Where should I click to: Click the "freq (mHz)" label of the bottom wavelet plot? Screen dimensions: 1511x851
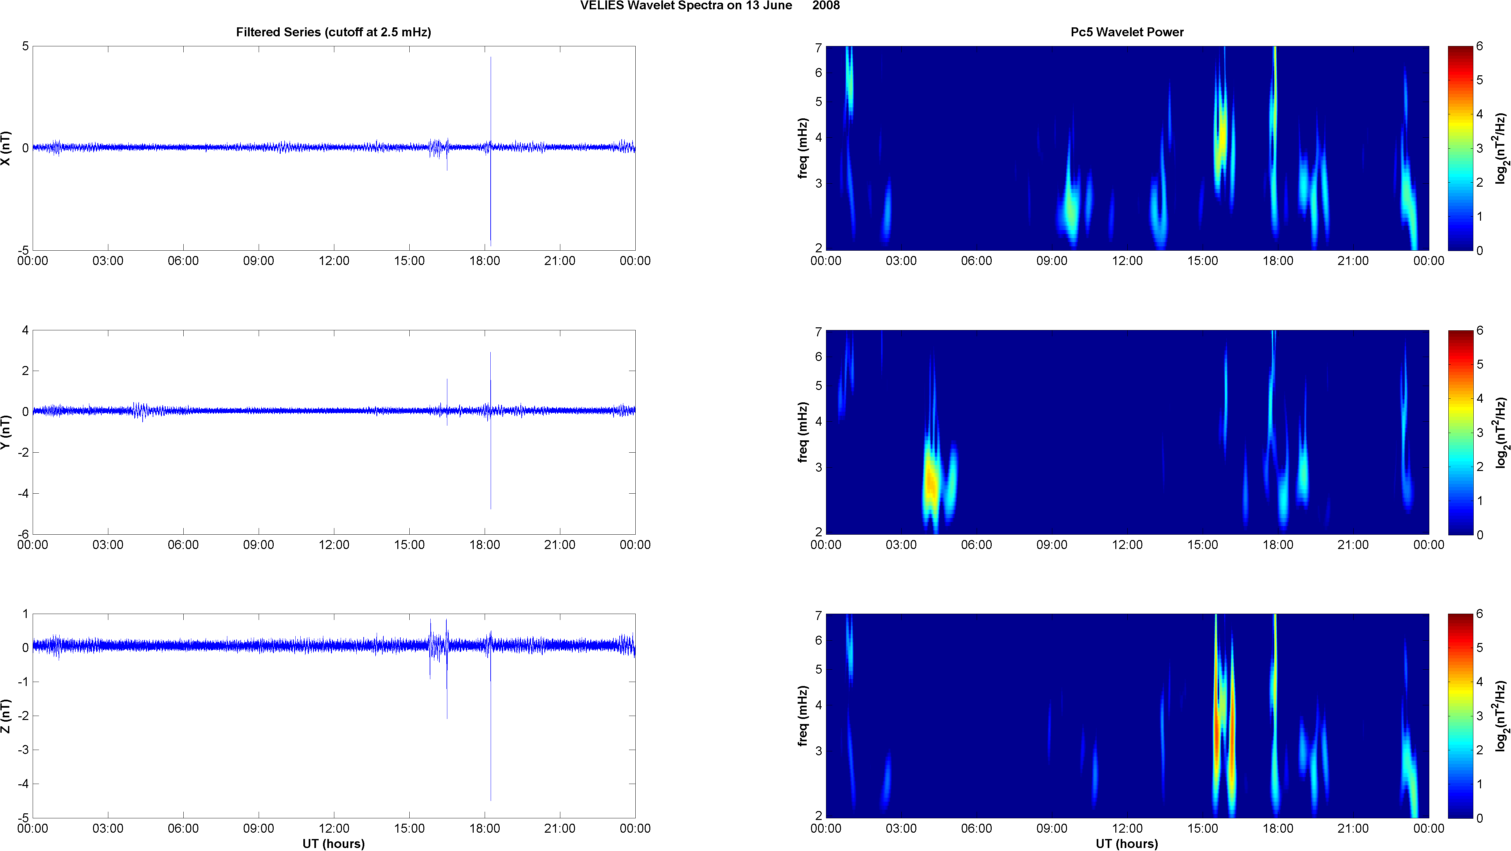click(803, 716)
